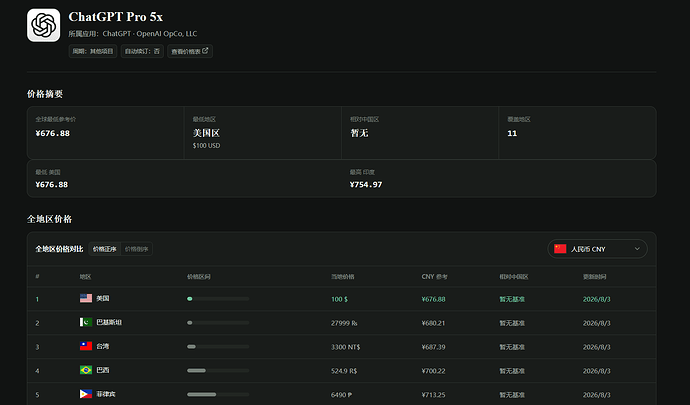Click the 价格区间 column header

(x=198, y=277)
